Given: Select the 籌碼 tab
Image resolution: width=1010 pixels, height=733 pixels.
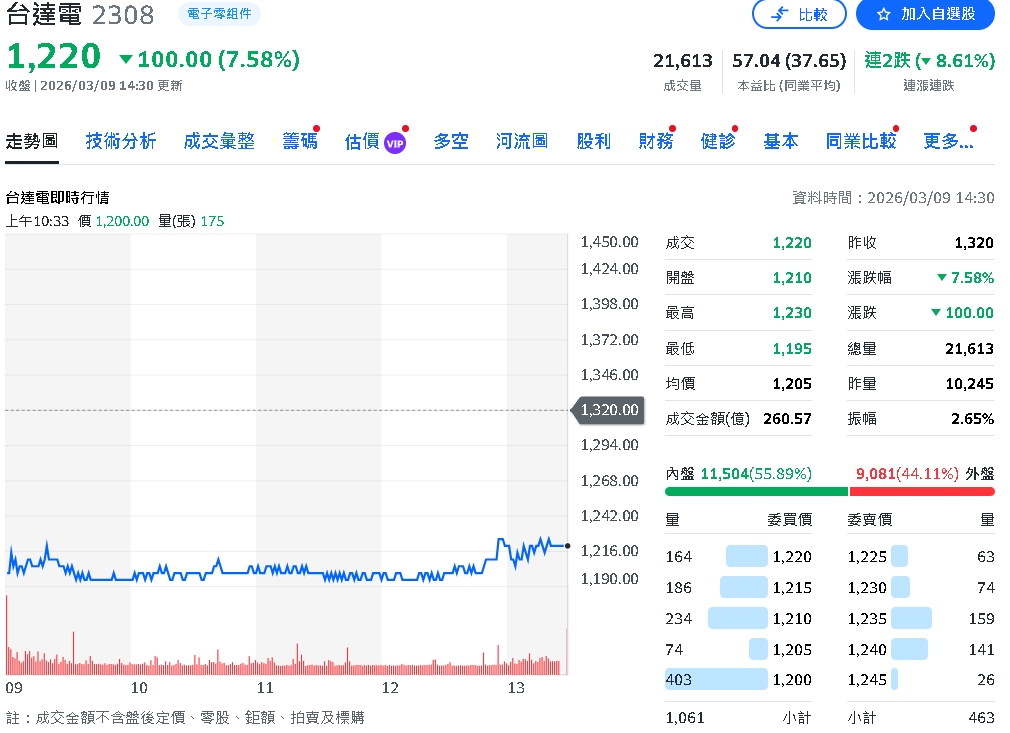Looking at the screenshot, I should click(299, 141).
